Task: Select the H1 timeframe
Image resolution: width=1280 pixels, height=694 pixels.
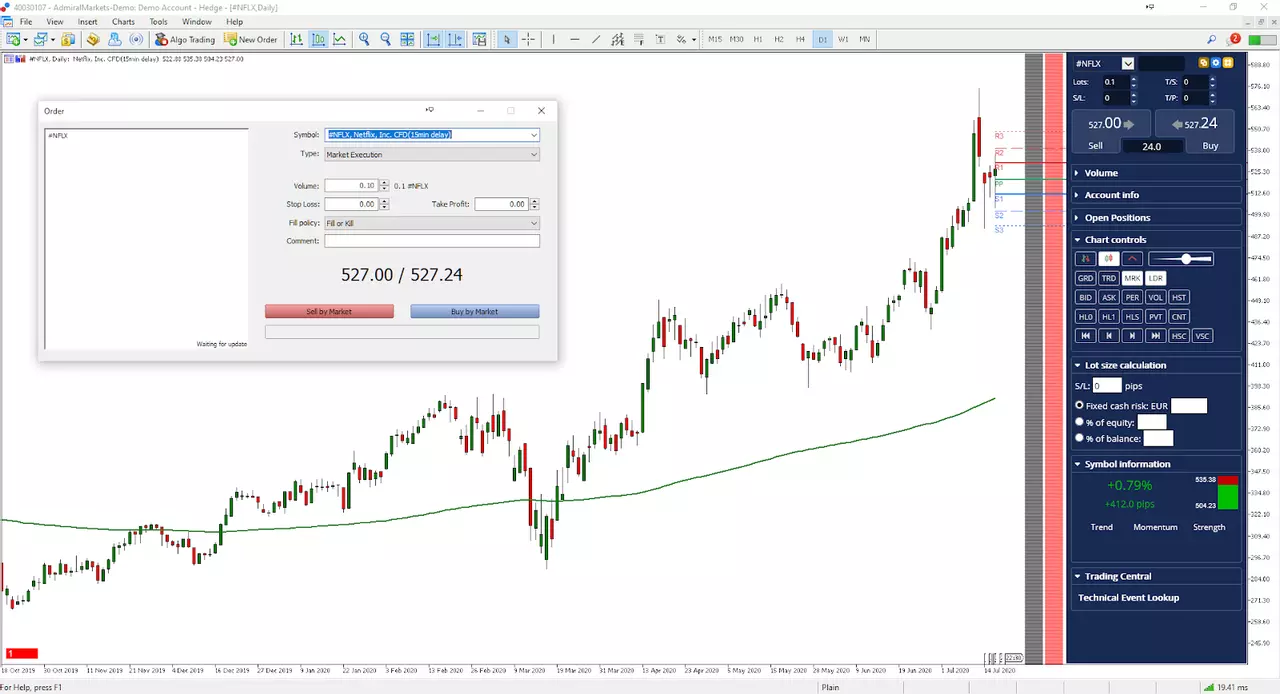Action: pos(758,40)
